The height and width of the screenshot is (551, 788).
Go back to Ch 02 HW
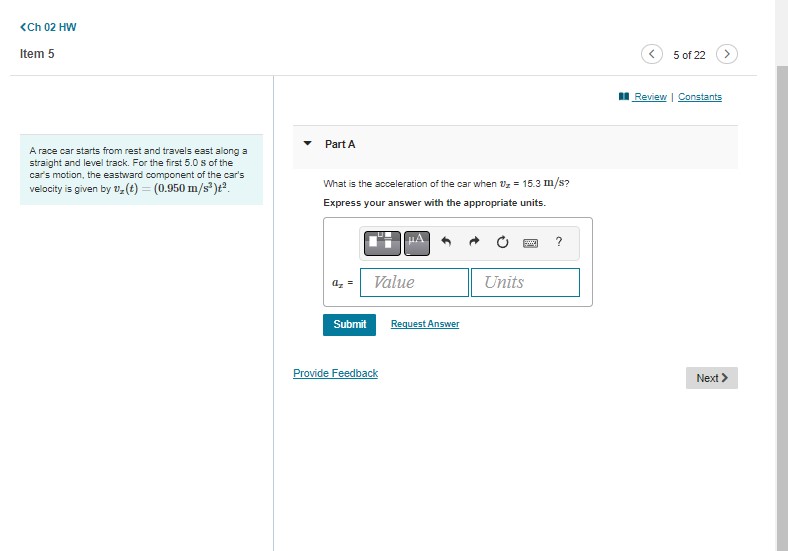tap(48, 27)
